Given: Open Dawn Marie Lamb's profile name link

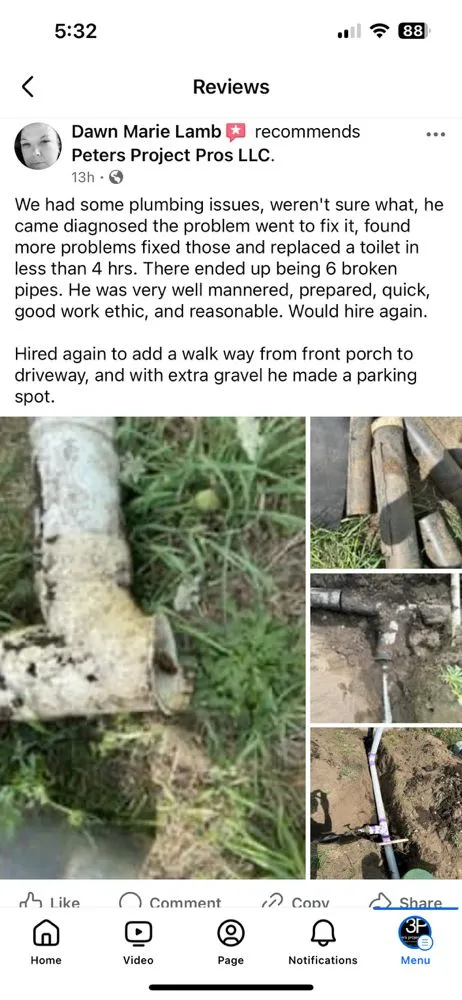Looking at the screenshot, I should pos(146,132).
